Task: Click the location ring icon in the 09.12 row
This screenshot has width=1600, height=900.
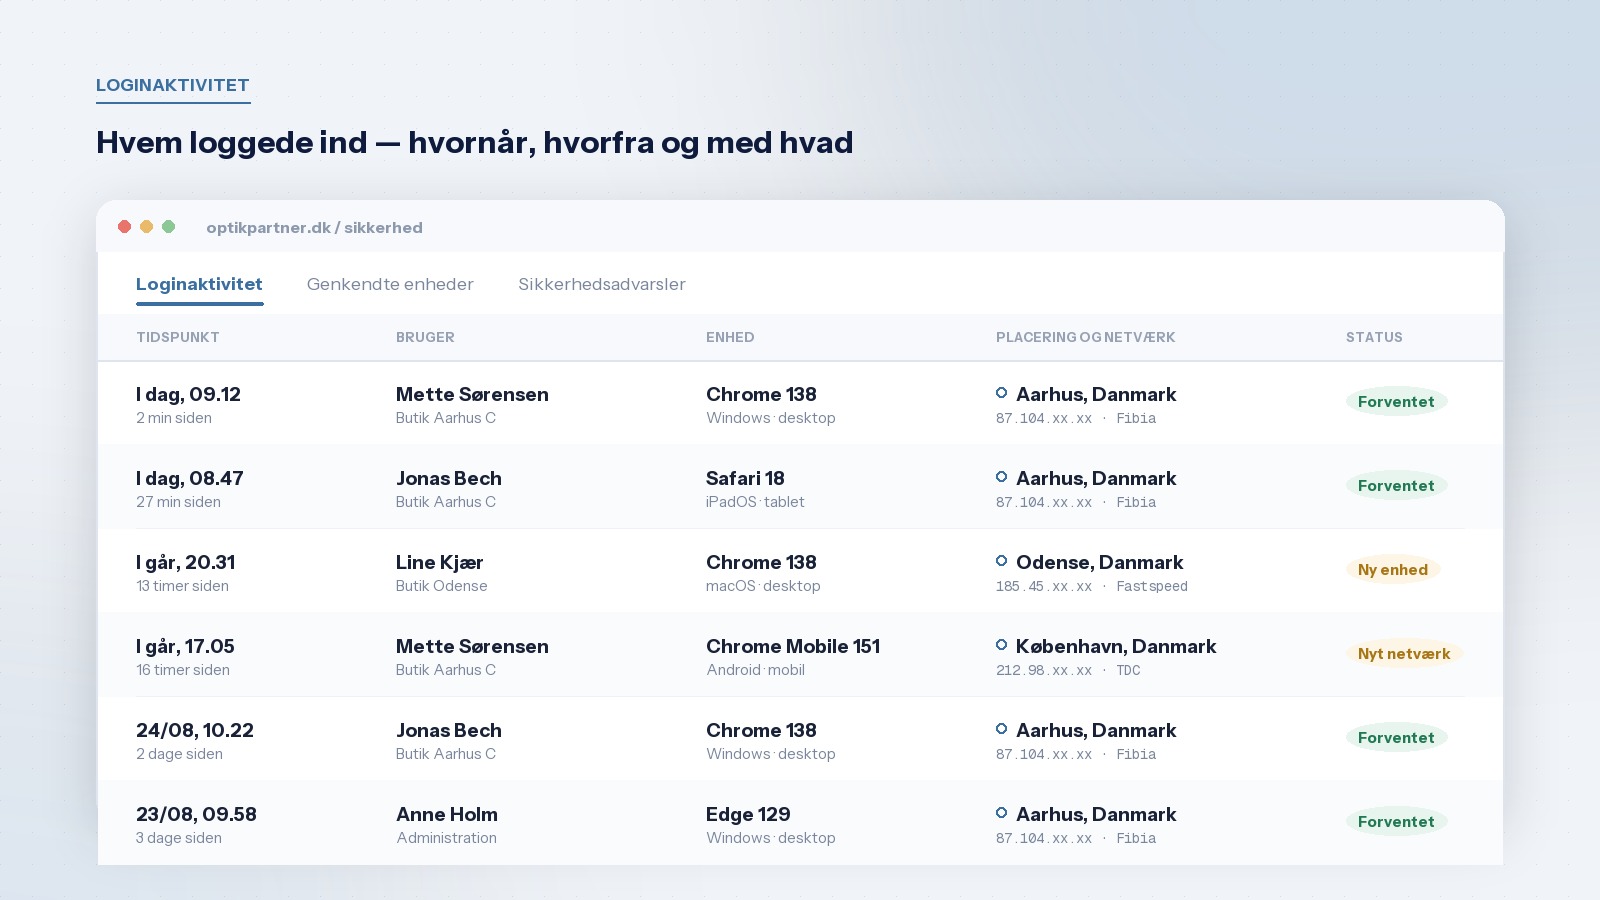Action: pos(1001,393)
